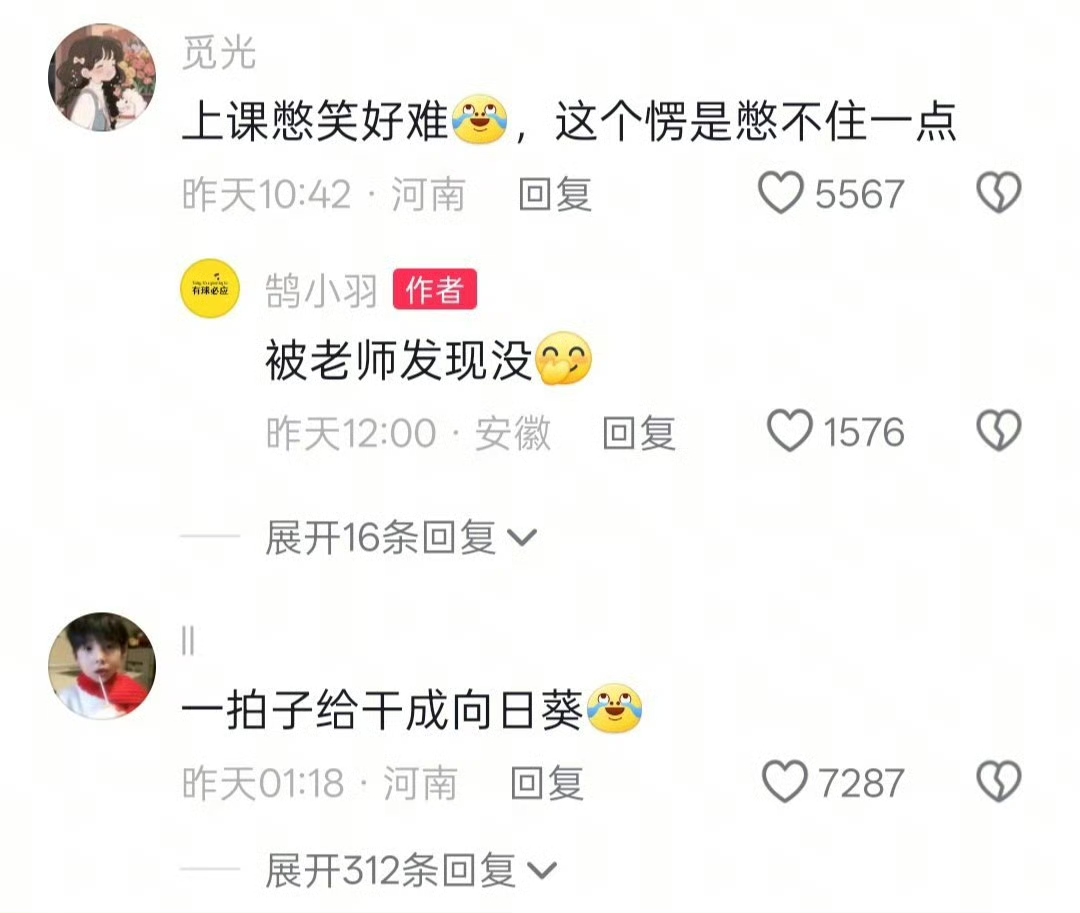1080x913 pixels.
Task: Expand the 16 replies thread
Action: click(400, 537)
